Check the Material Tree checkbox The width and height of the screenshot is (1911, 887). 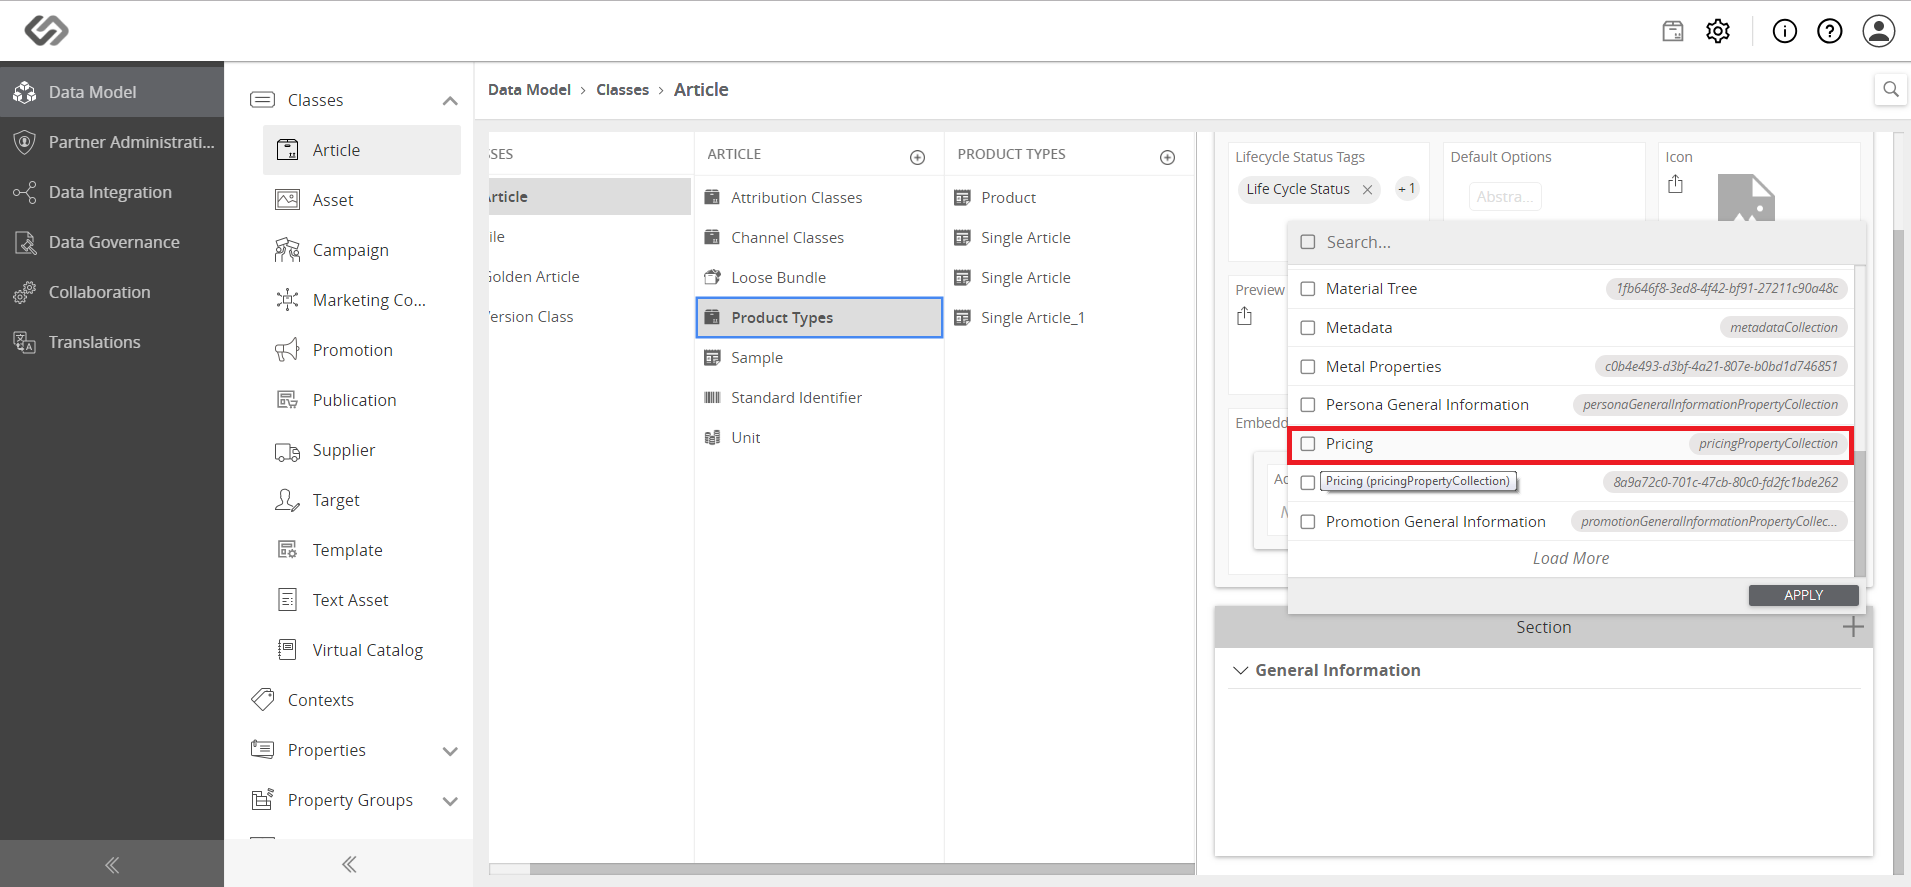pyautogui.click(x=1307, y=289)
